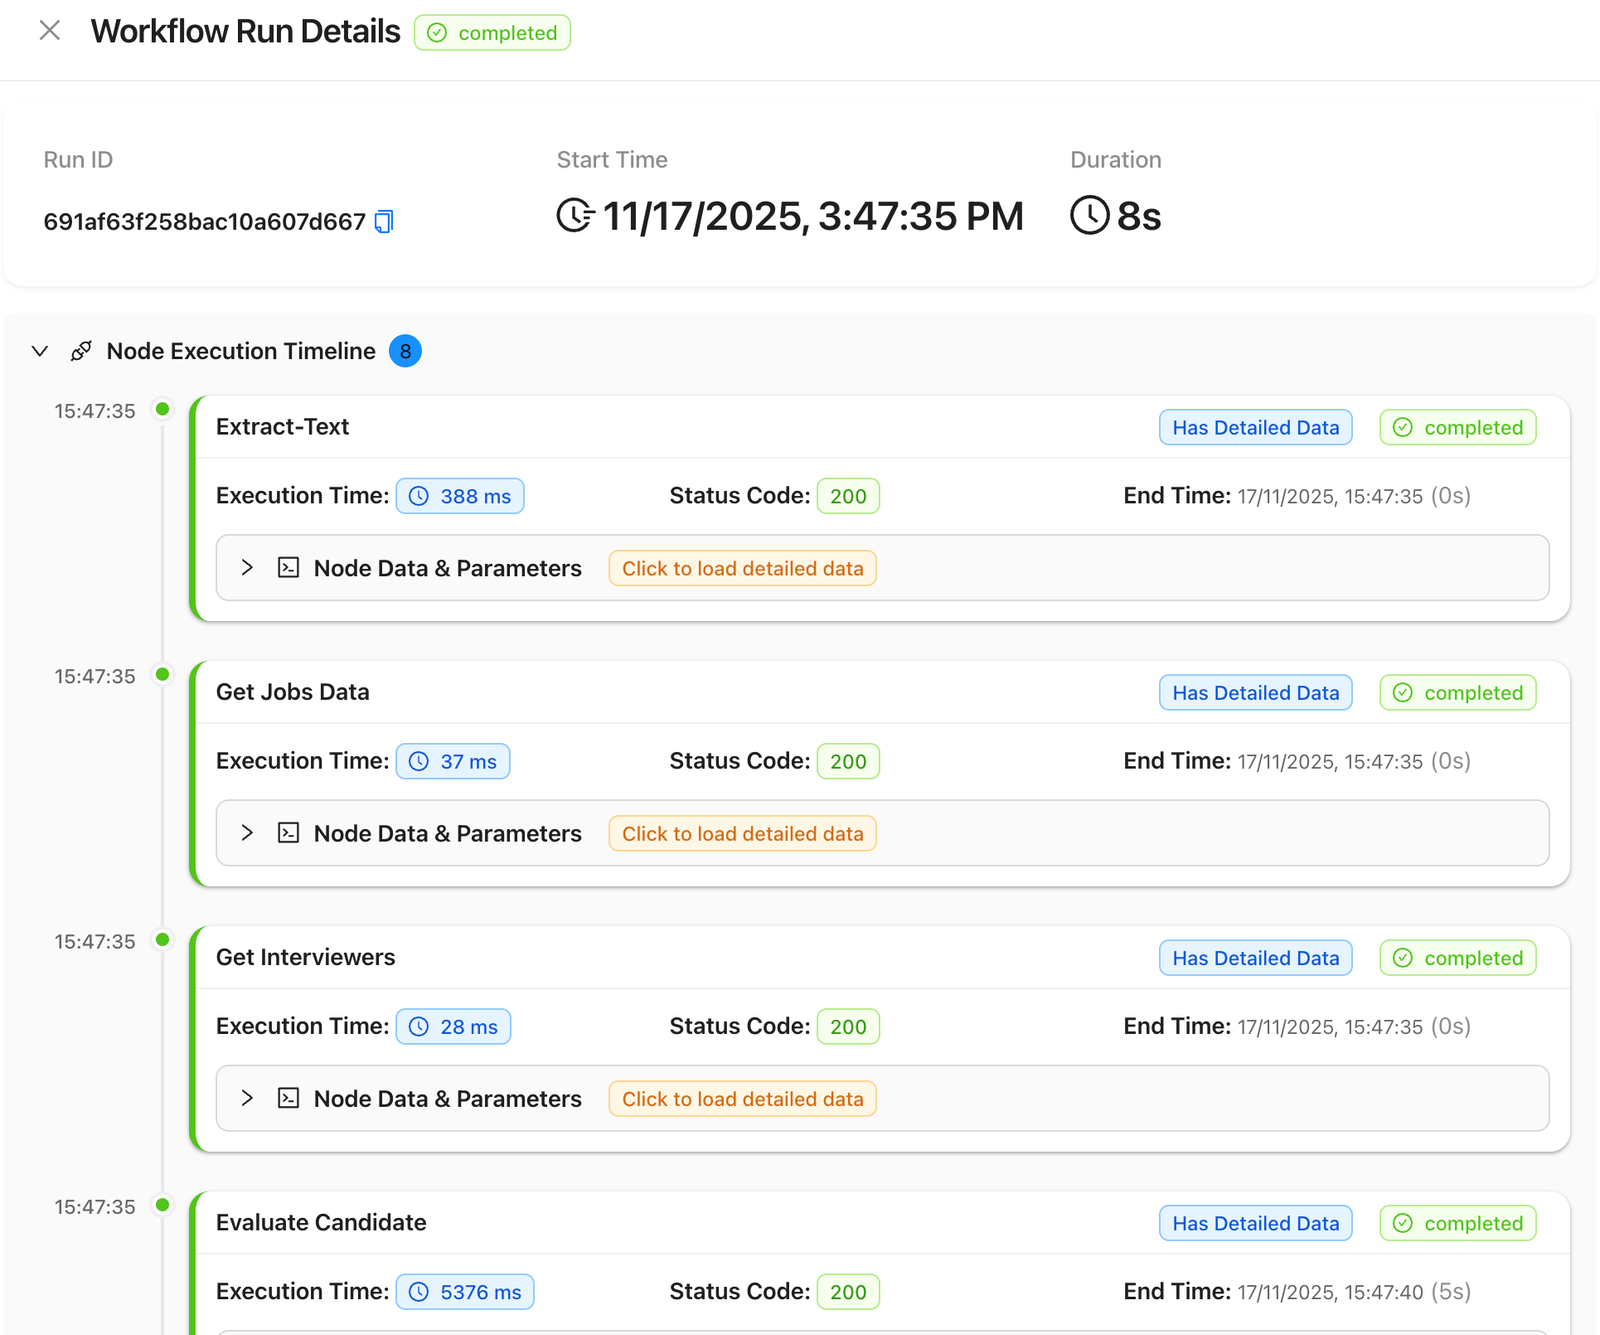Click Has Detailed Data tag on Extract-Text
The image size is (1600, 1335).
(1255, 427)
